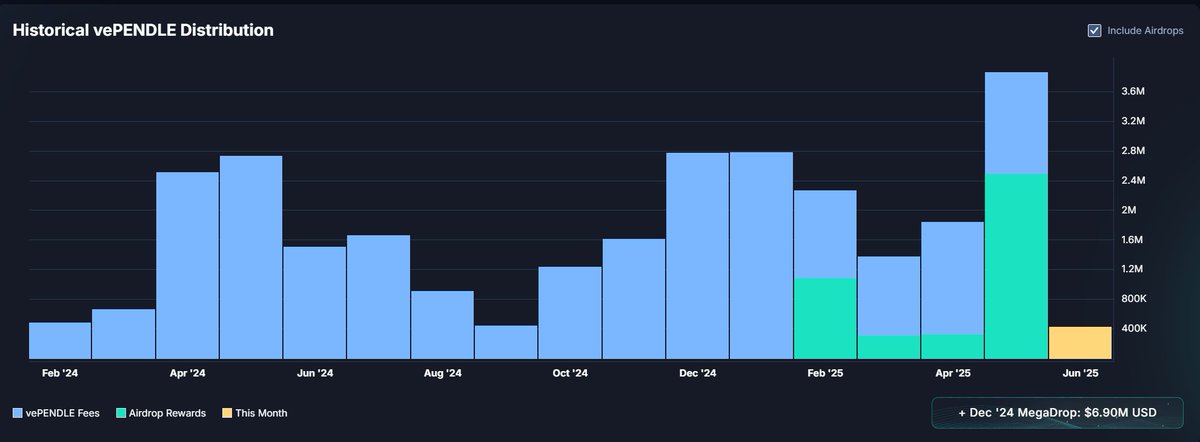Click the blue fees segment of May '25
Viewport: 1200px width, 442px height.
[1016, 123]
